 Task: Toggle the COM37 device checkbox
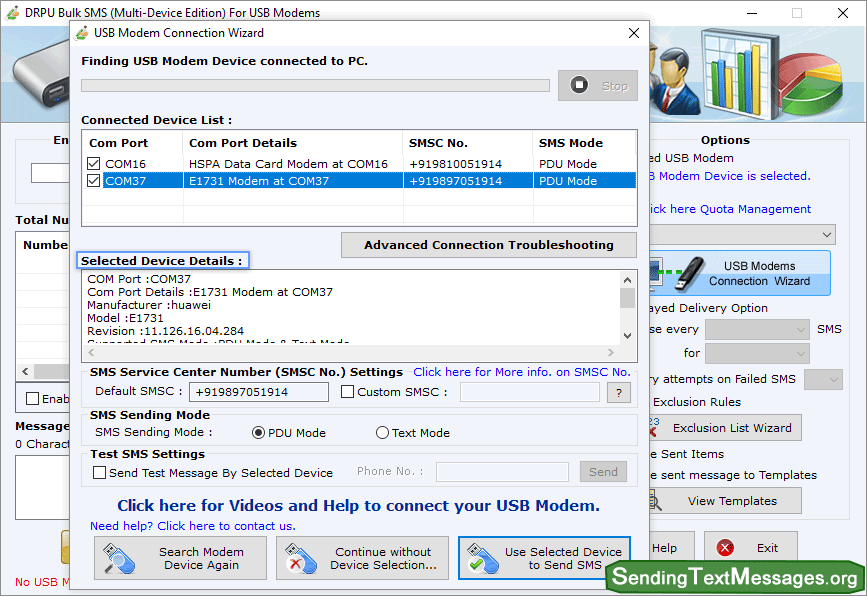point(93,181)
